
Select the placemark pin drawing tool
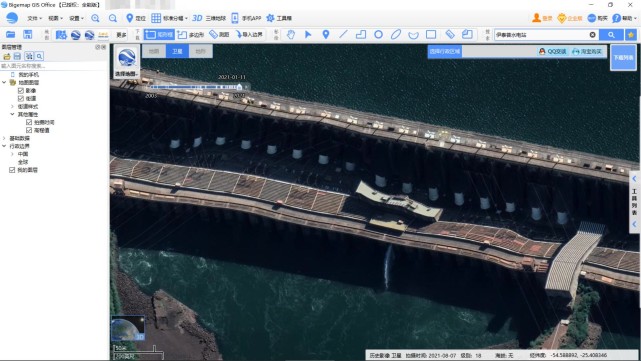326,35
